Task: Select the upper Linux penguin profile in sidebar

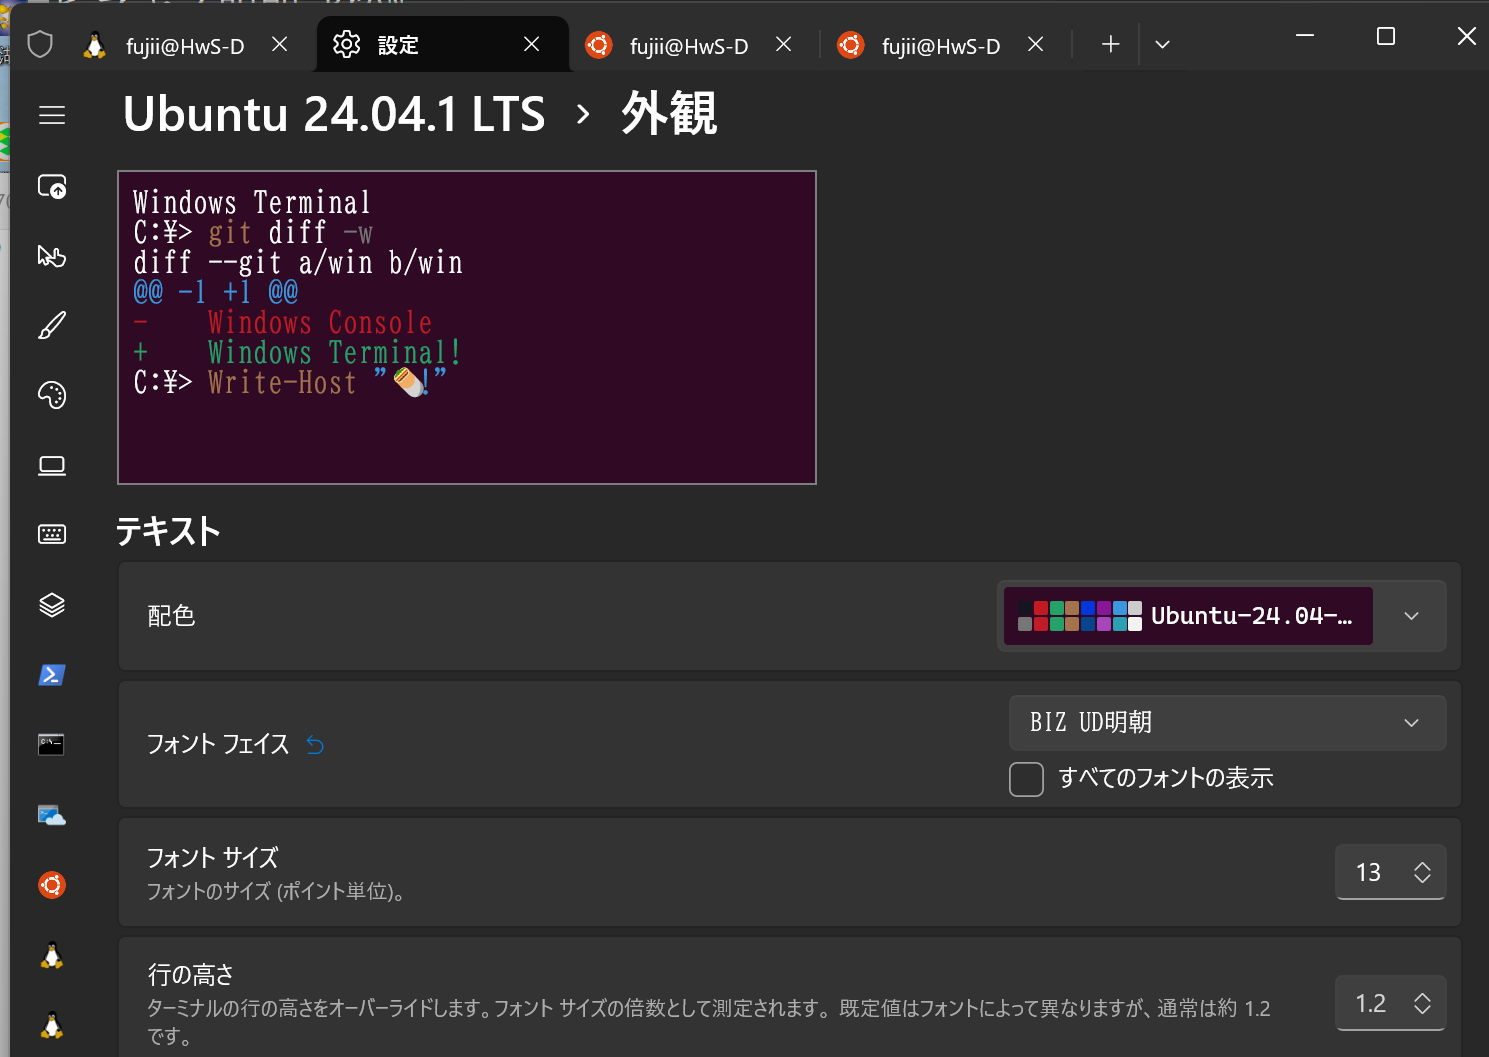Action: coord(52,955)
